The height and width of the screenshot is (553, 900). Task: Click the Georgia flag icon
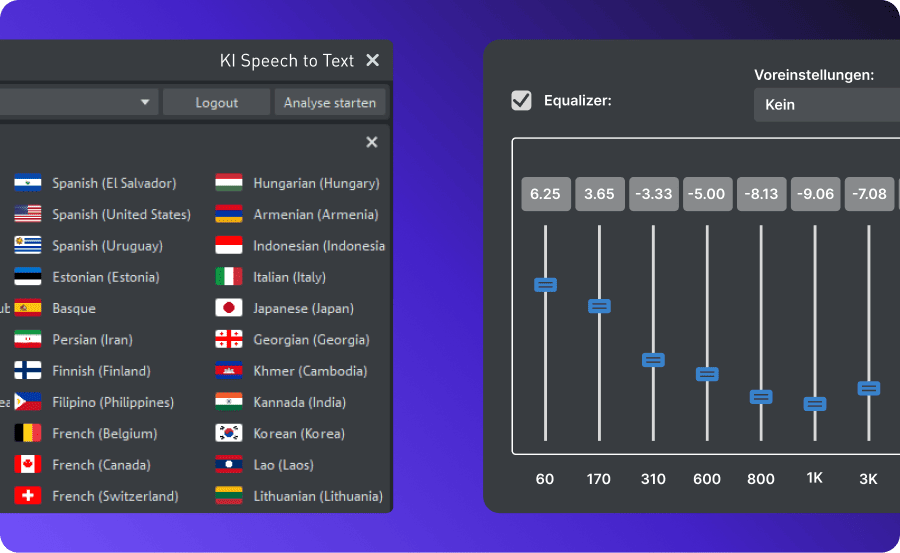229,340
